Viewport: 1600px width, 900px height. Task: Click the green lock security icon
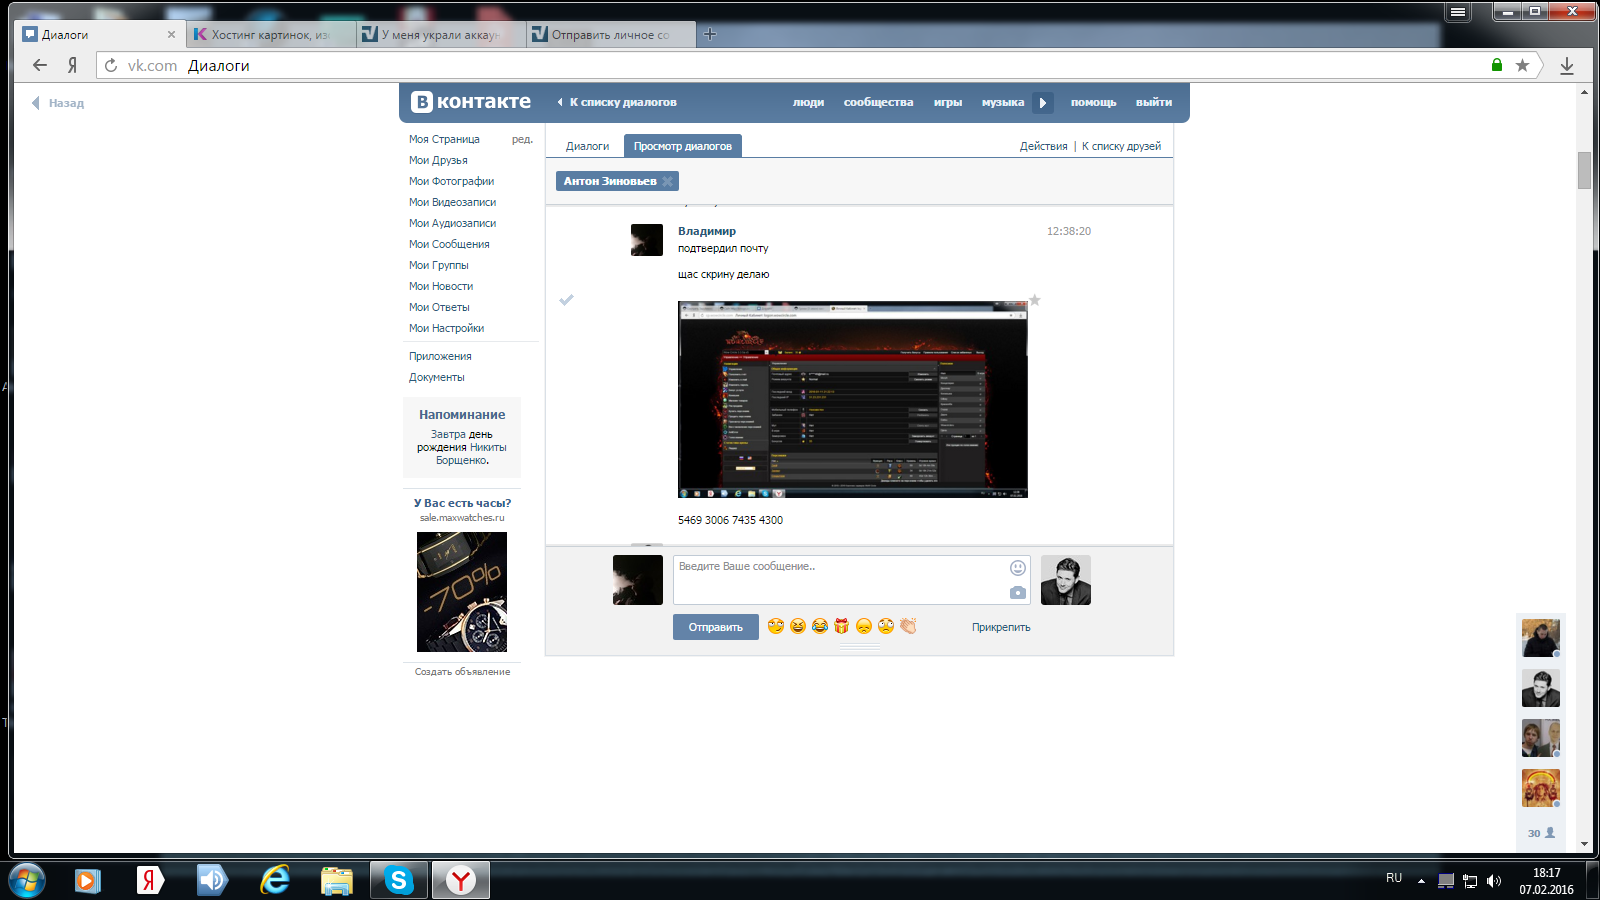pyautogui.click(x=1497, y=65)
